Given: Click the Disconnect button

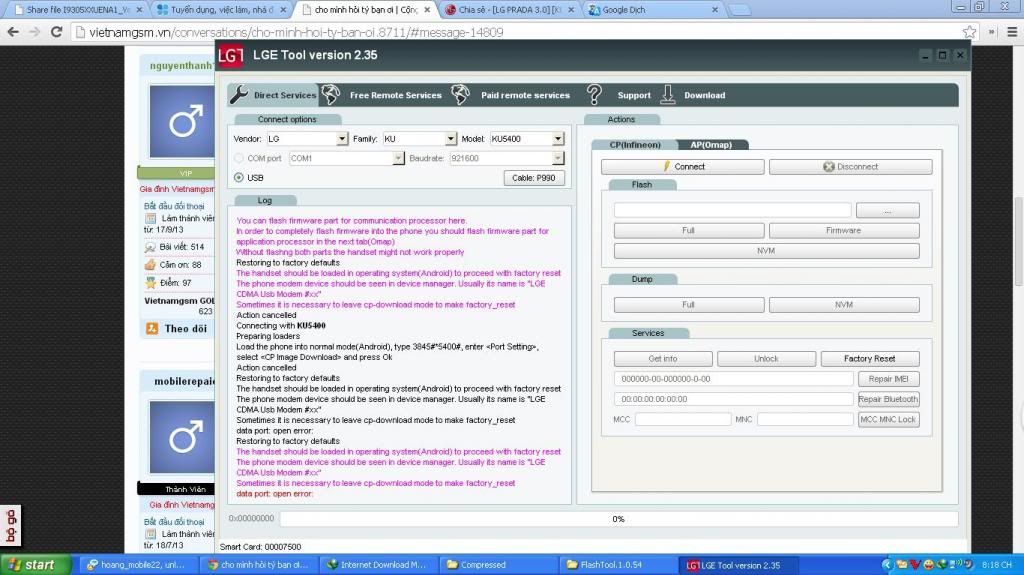Looking at the screenshot, I should point(850,167).
